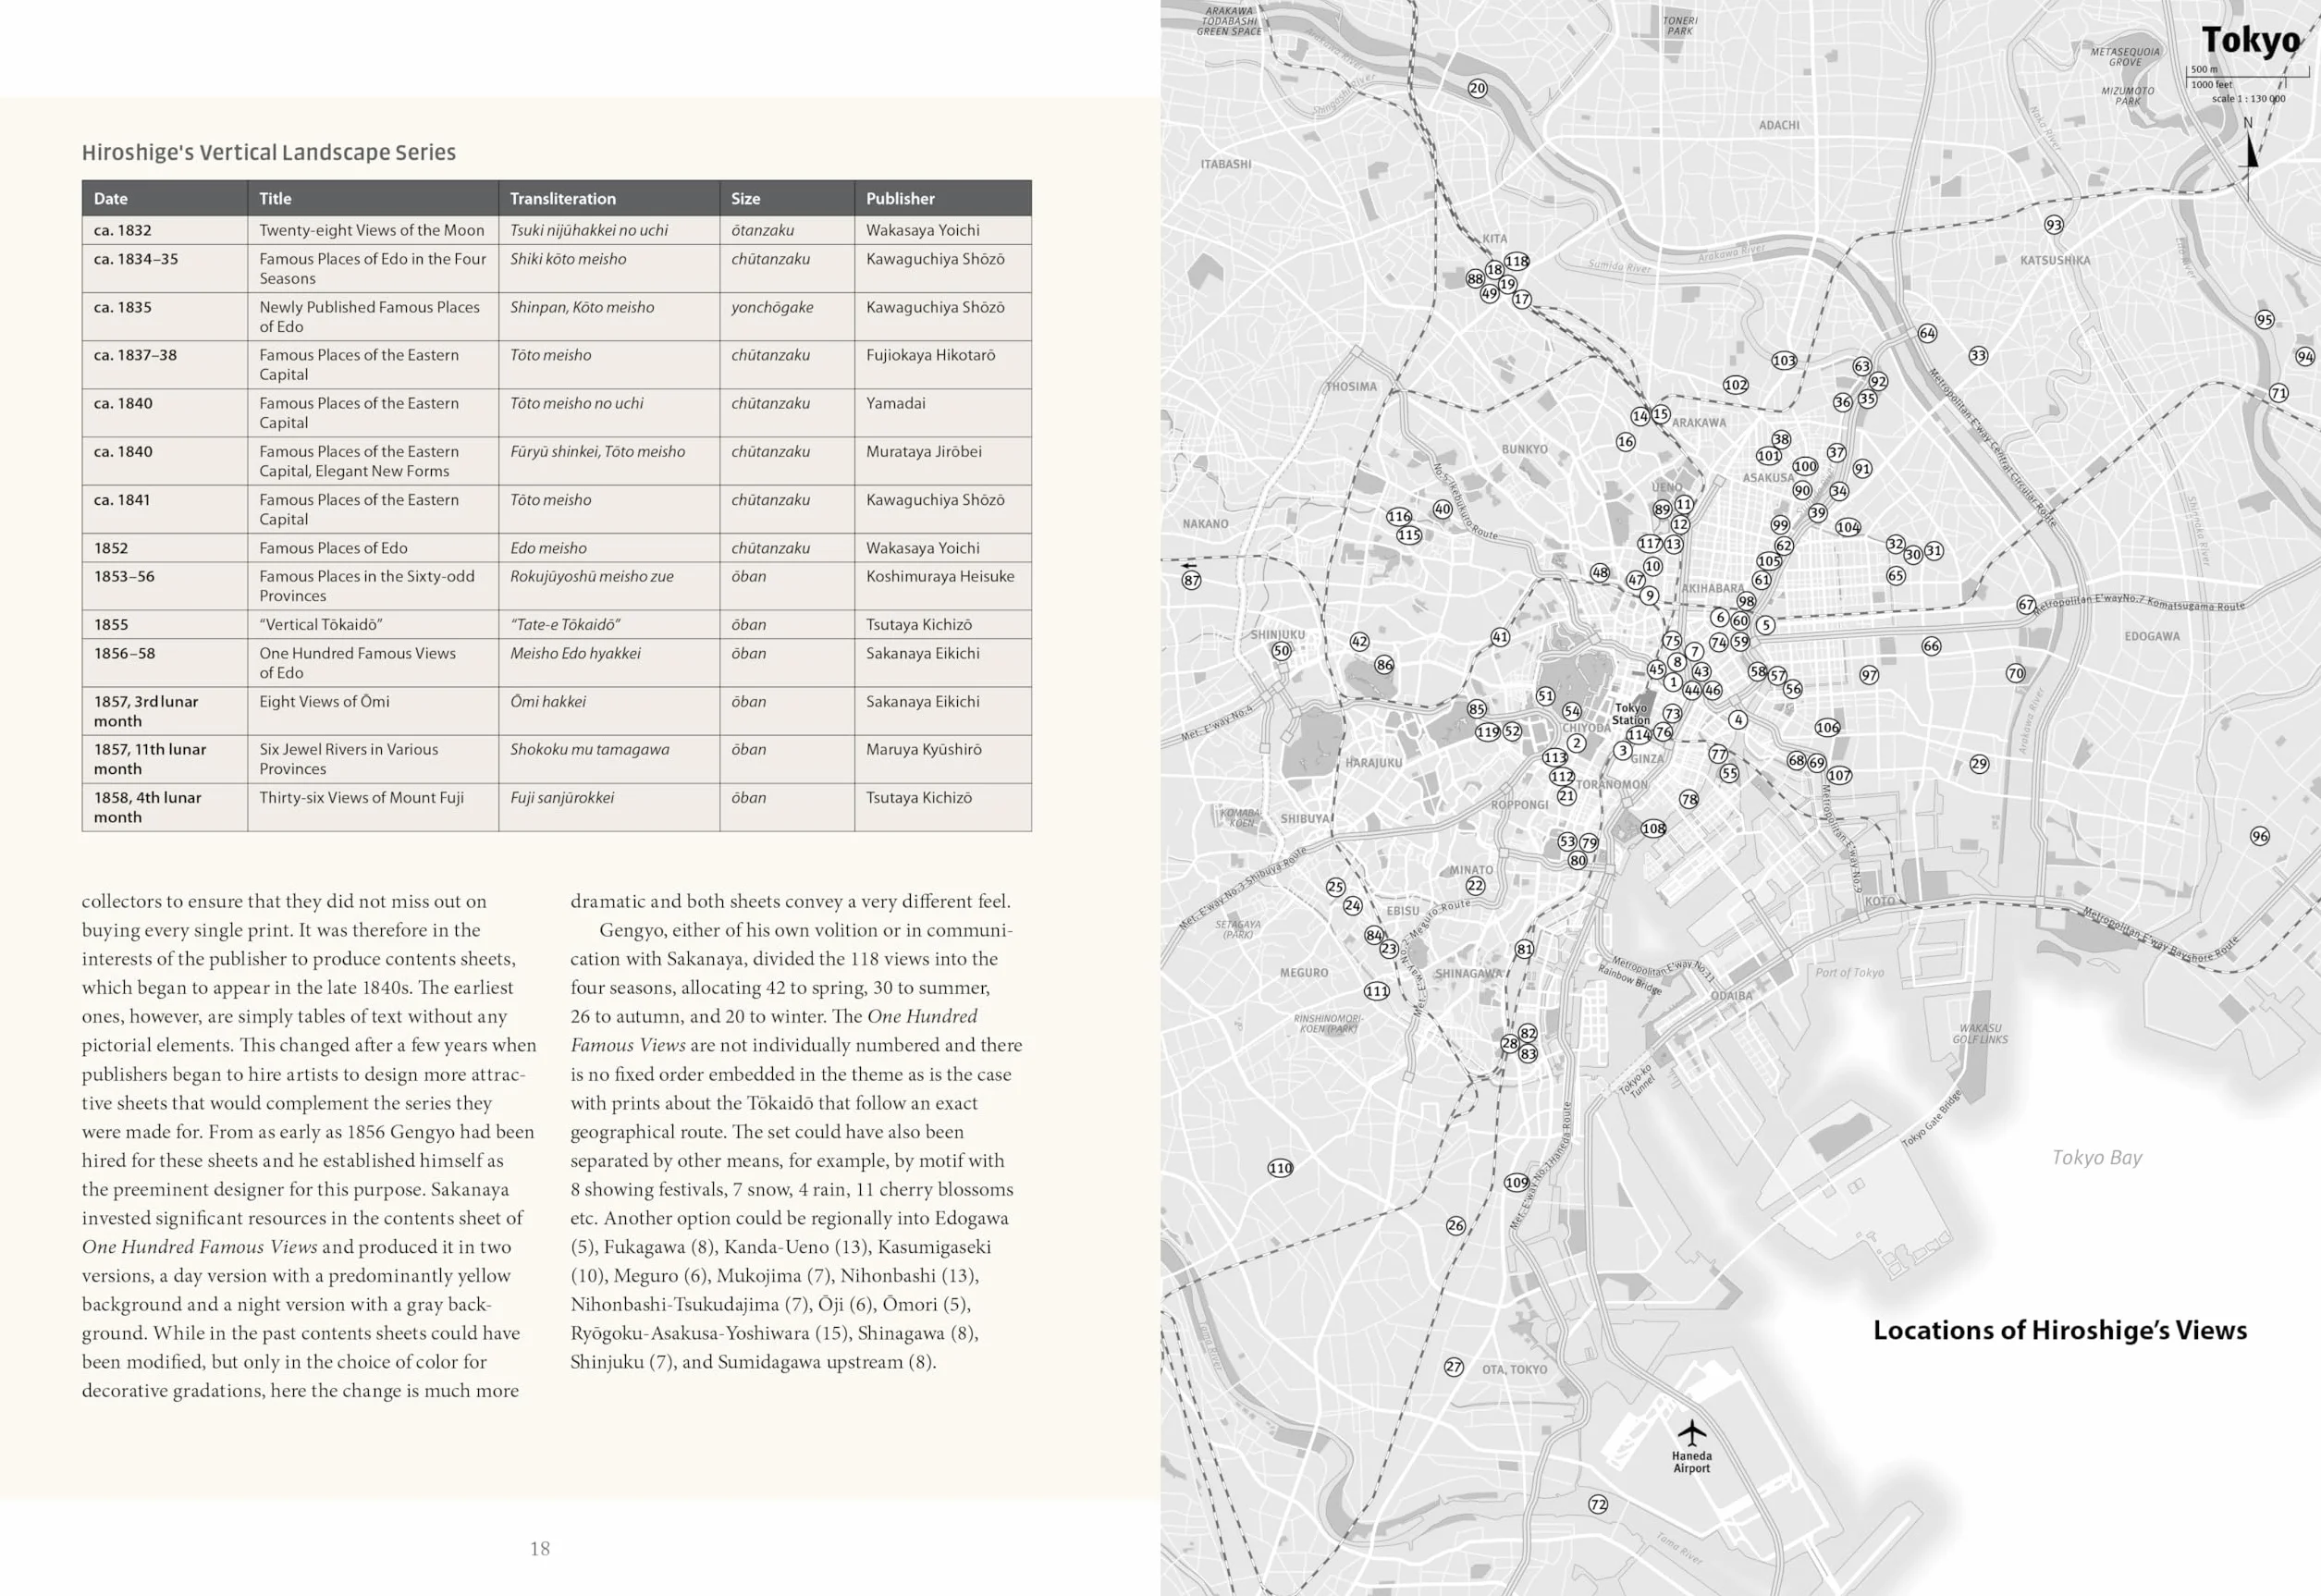
Task: Click the Transliteration column header
Action: point(609,198)
